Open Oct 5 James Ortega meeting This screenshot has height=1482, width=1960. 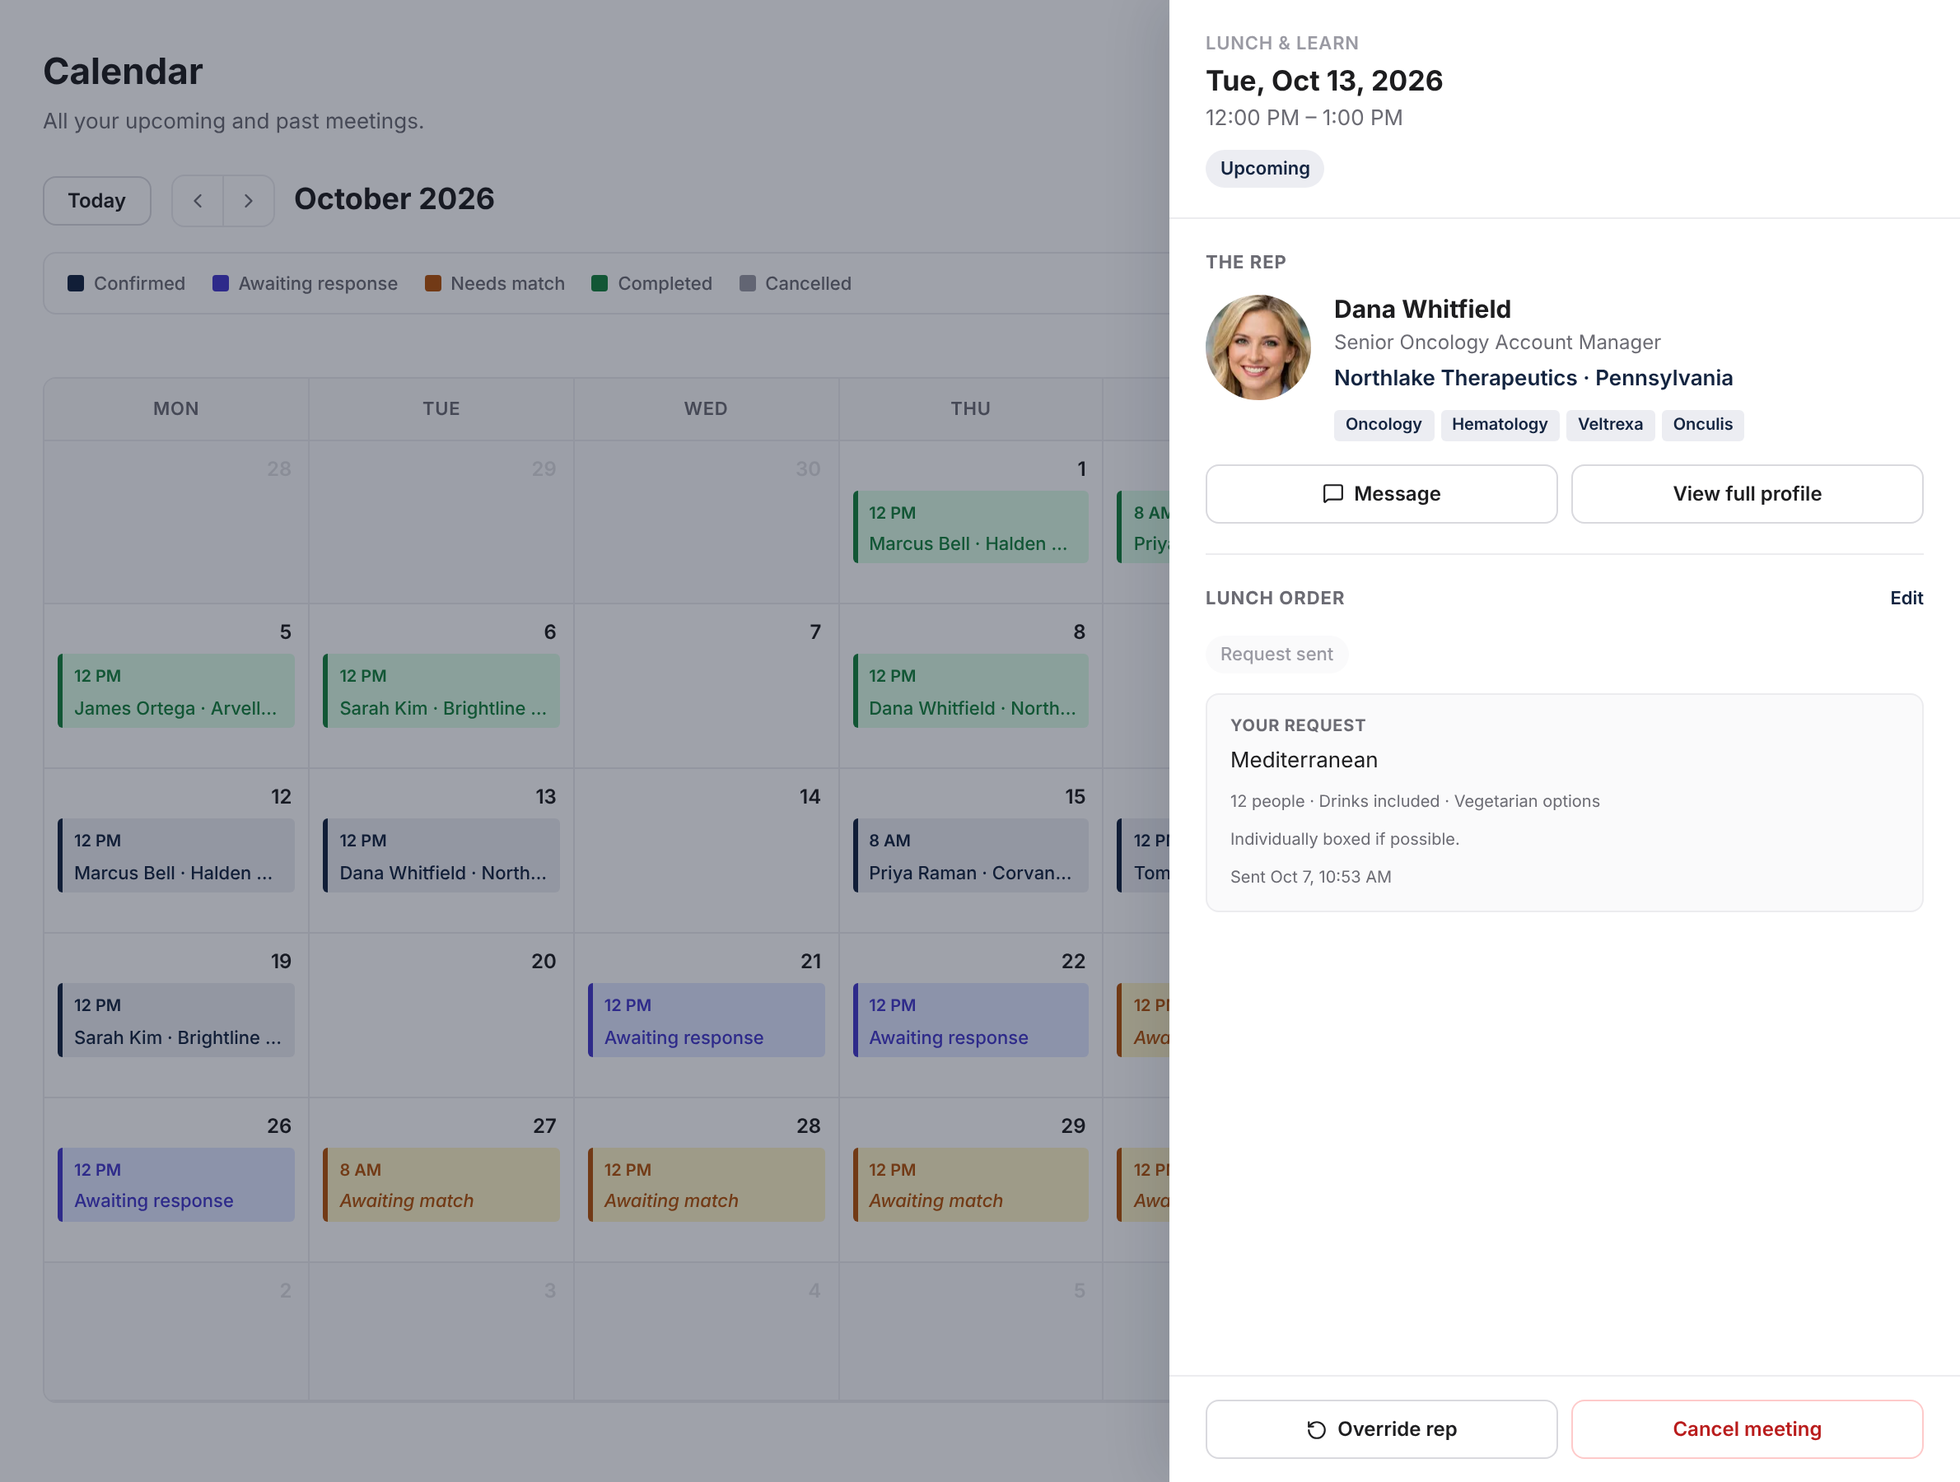point(176,691)
